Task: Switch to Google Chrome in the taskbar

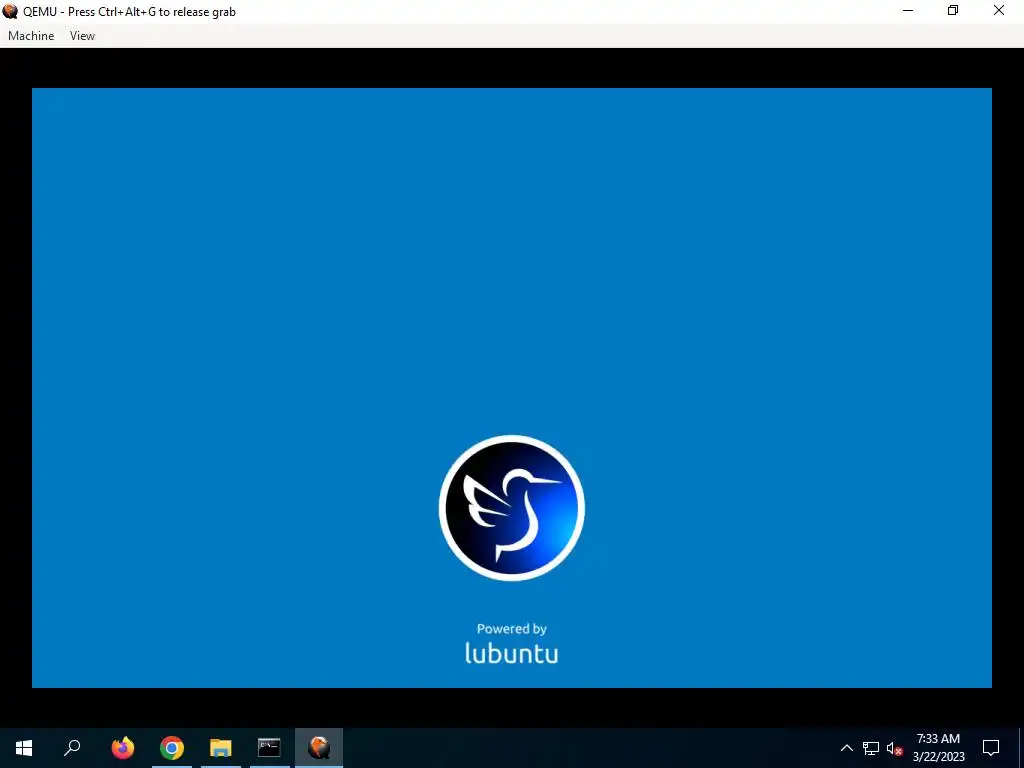Action: click(x=172, y=748)
